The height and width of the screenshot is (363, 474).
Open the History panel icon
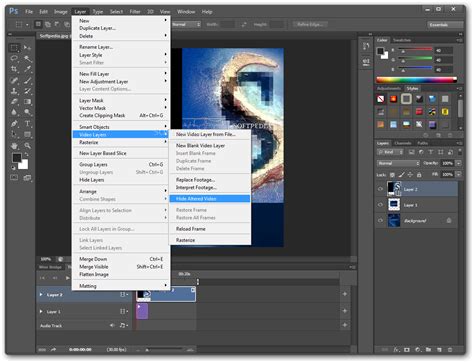click(366, 46)
